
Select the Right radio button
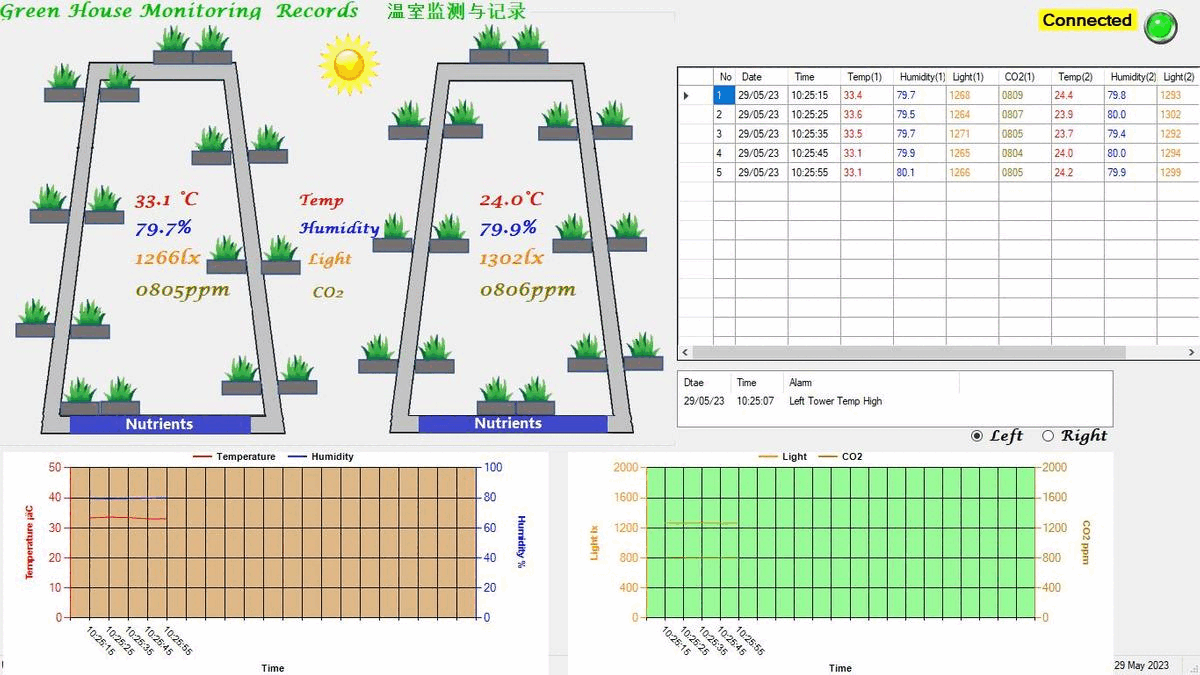[x=1048, y=436]
